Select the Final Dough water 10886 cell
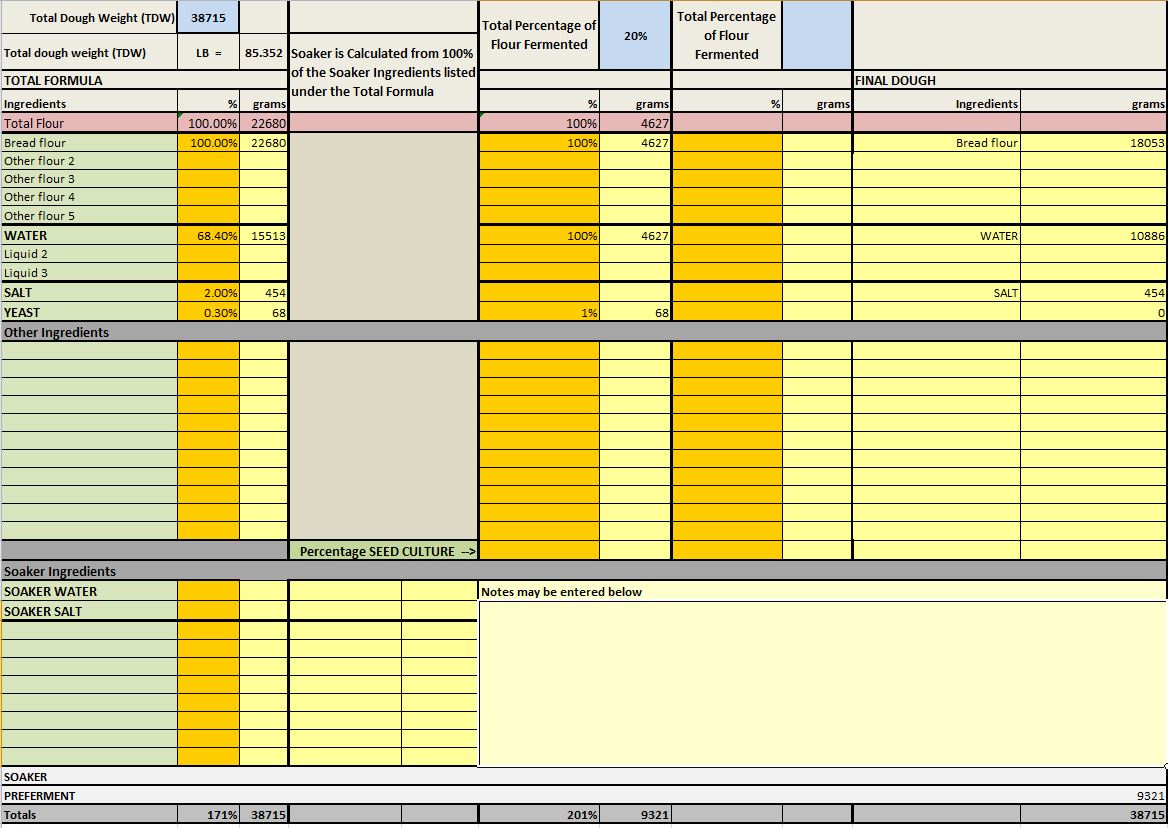Screen dimensions: 1168x828 (x=1093, y=236)
